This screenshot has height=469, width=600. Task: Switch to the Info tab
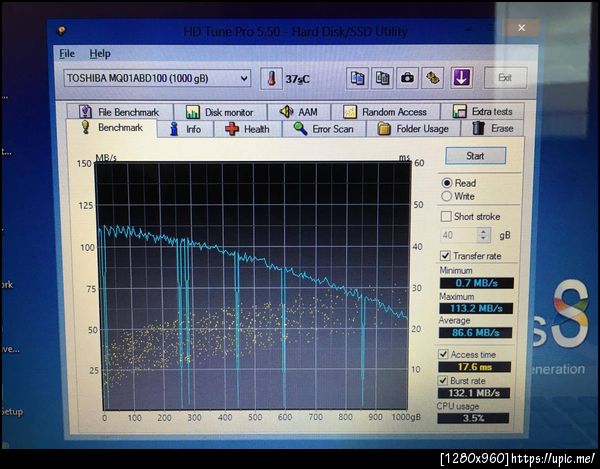[186, 129]
